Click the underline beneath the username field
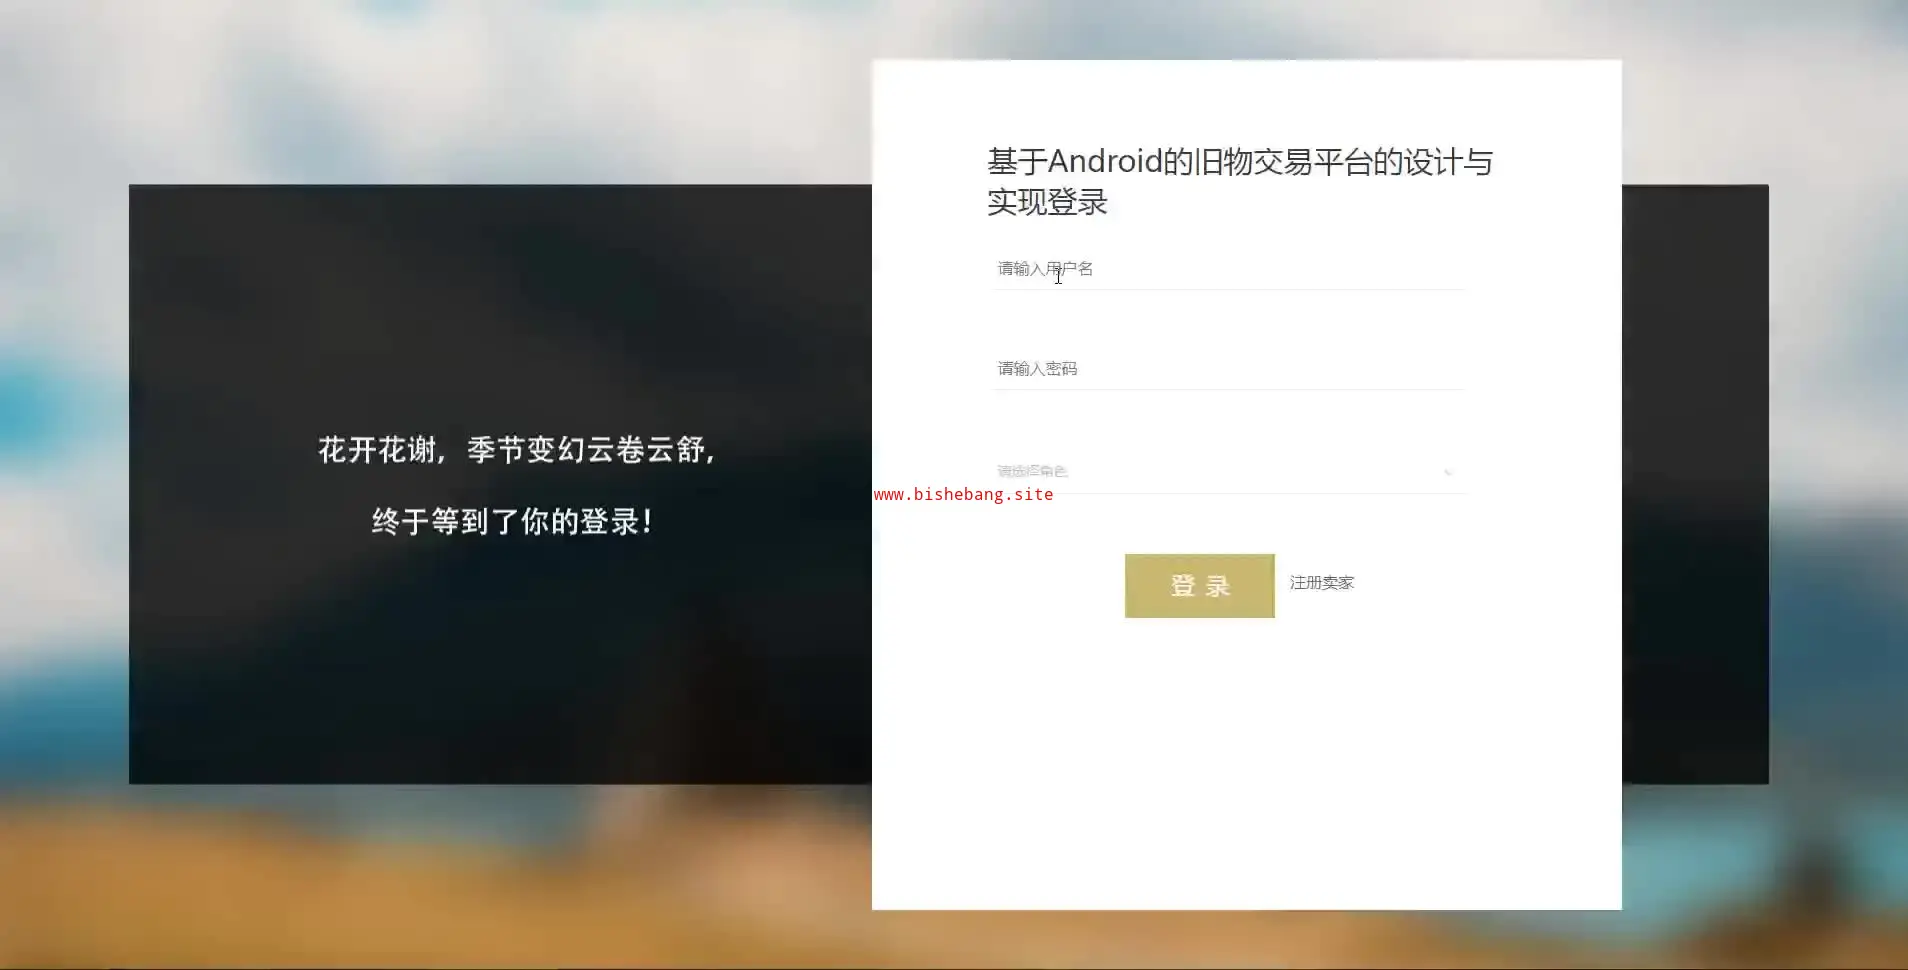Viewport: 1908px width, 970px height. click(1229, 290)
